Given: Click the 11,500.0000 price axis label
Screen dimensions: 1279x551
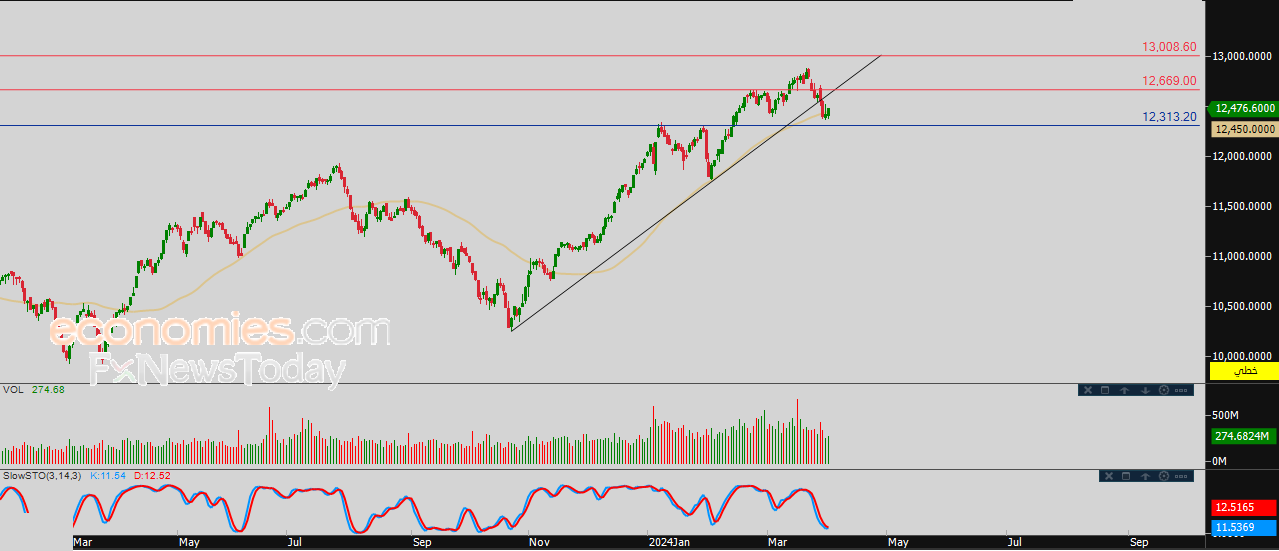Looking at the screenshot, I should 1244,206.
